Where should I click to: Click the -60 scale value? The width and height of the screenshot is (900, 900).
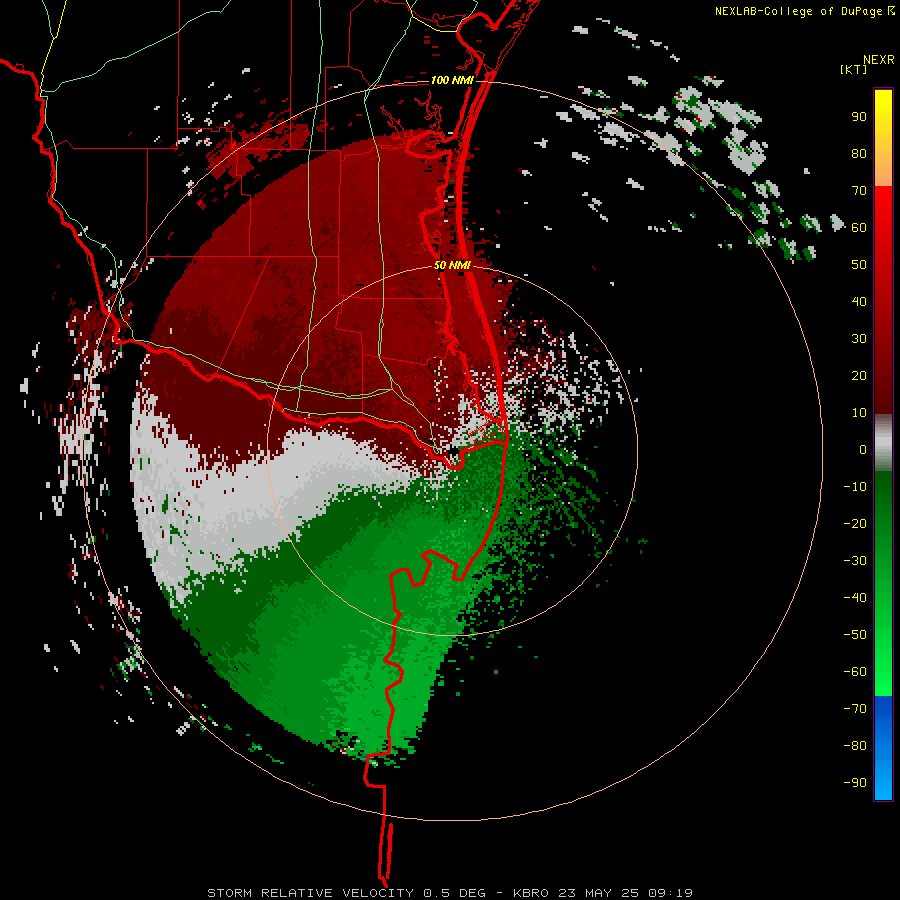click(855, 672)
